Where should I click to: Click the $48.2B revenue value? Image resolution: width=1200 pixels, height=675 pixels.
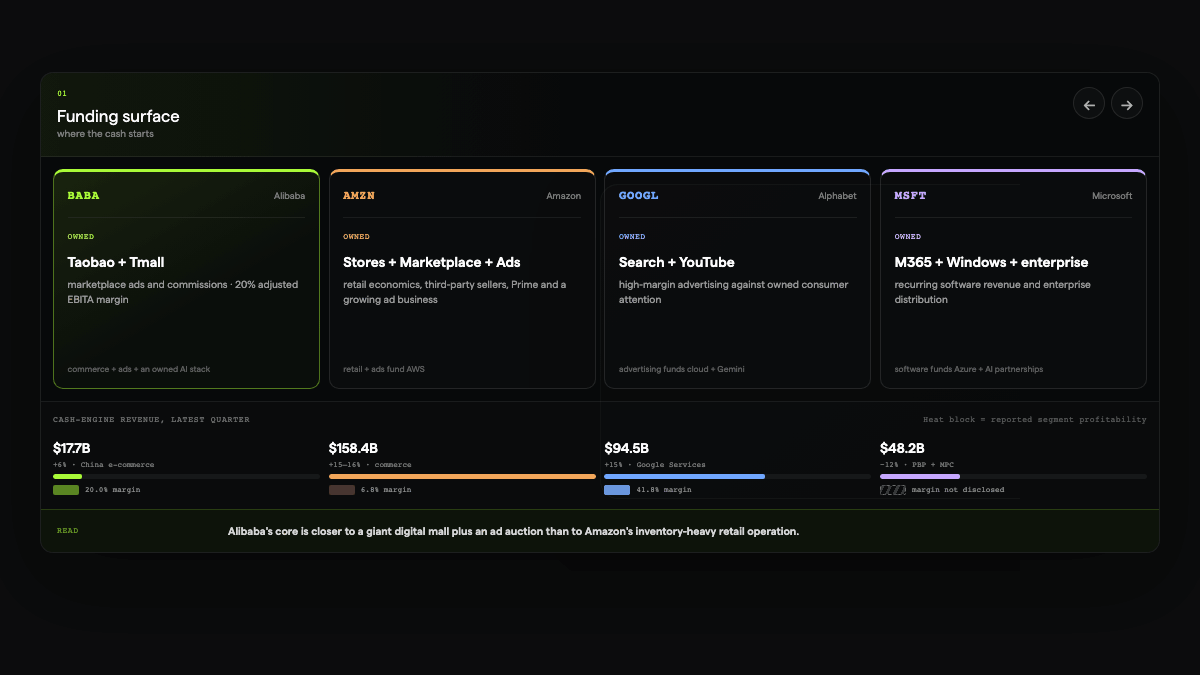click(x=902, y=448)
